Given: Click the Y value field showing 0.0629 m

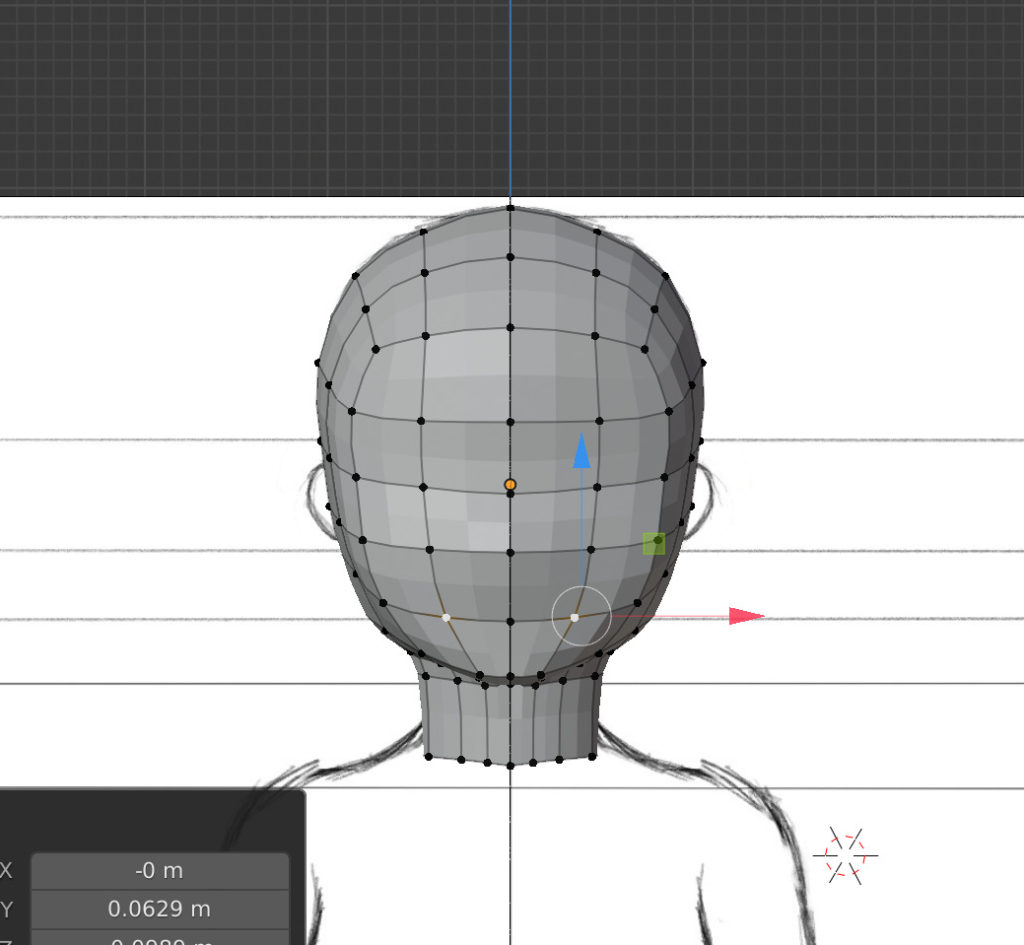Looking at the screenshot, I should 160,909.
